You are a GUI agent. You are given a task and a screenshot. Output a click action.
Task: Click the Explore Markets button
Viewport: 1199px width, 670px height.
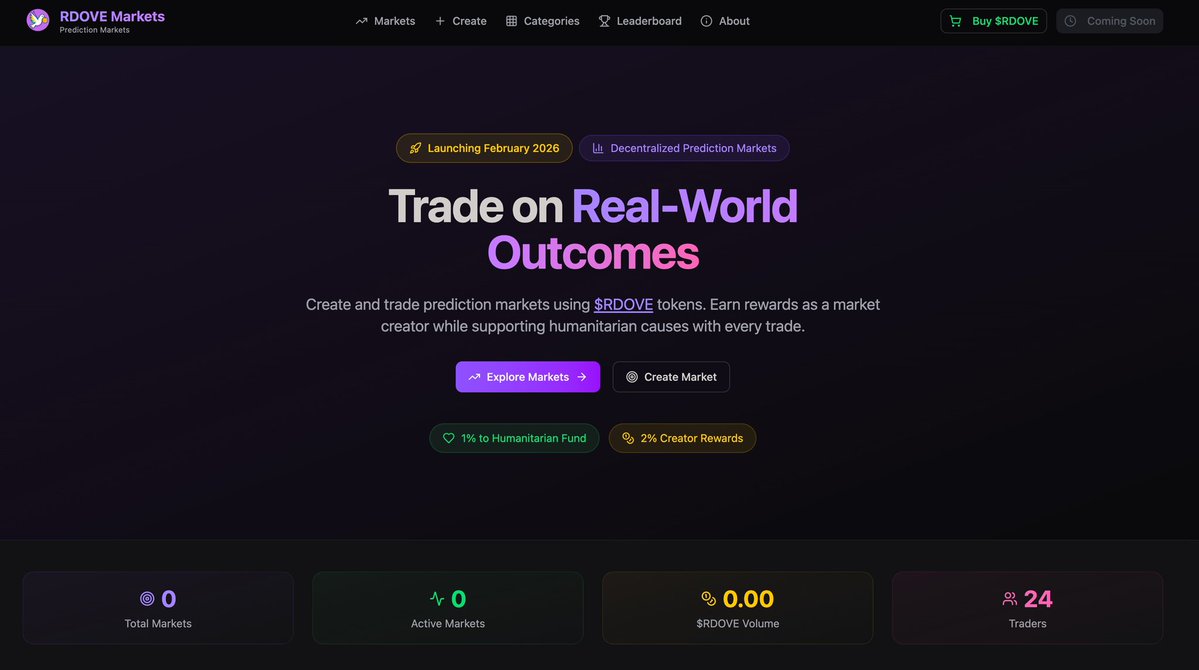tap(528, 377)
